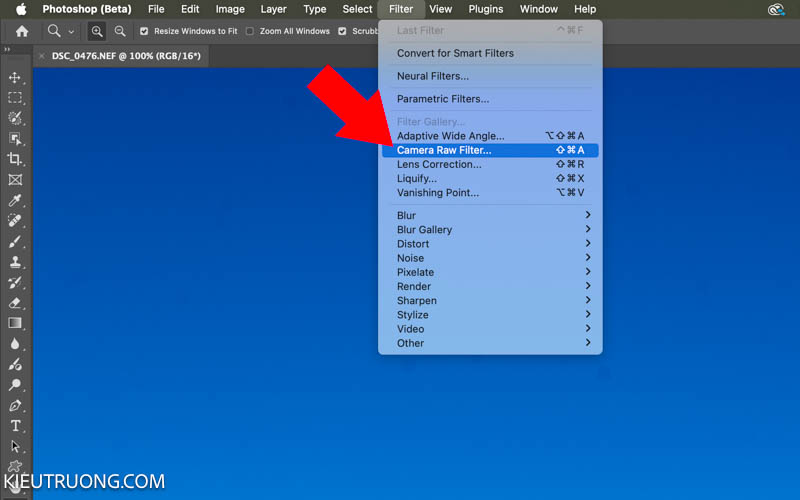Open the Zoom tool preset dropdown
This screenshot has width=800, height=500.
coord(71,32)
